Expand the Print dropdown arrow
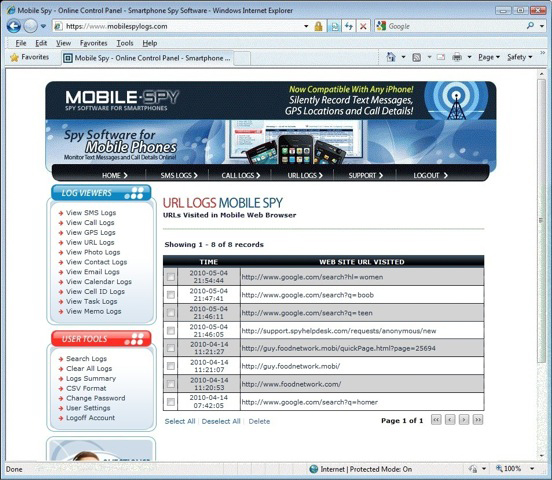The height and width of the screenshot is (480, 552). [x=469, y=57]
